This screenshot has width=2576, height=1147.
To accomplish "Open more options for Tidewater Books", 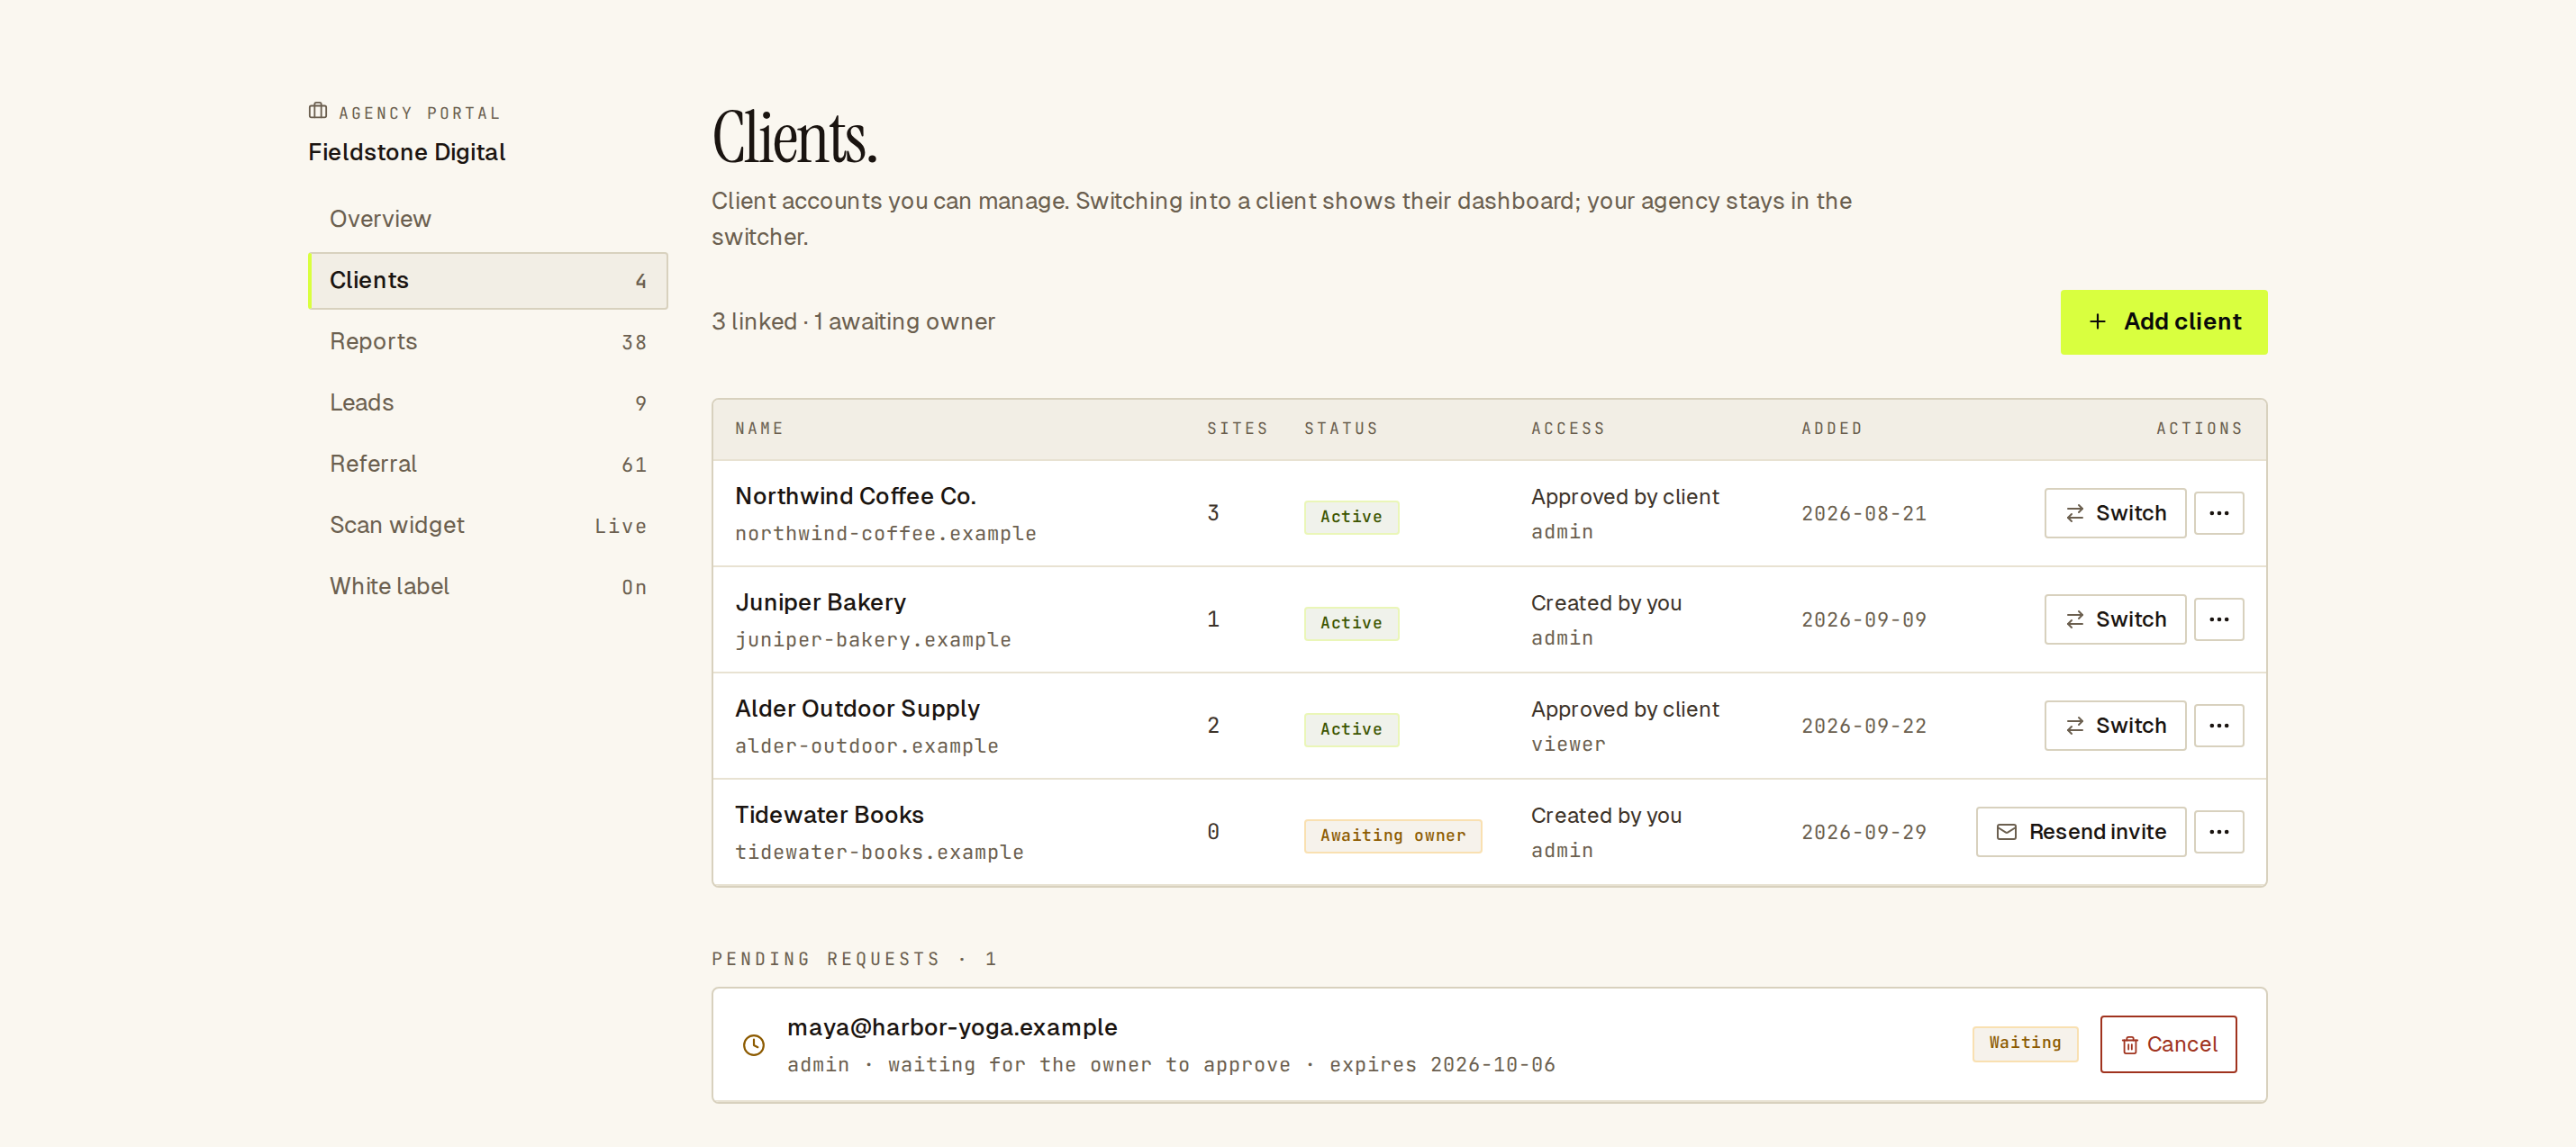I will click(x=2219, y=832).
